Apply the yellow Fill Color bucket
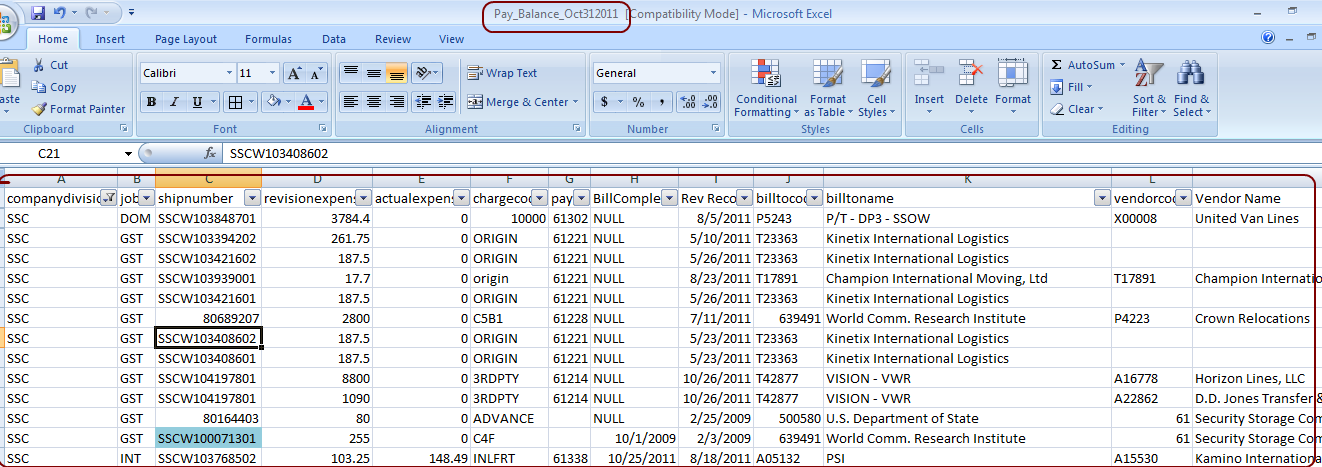 point(274,102)
